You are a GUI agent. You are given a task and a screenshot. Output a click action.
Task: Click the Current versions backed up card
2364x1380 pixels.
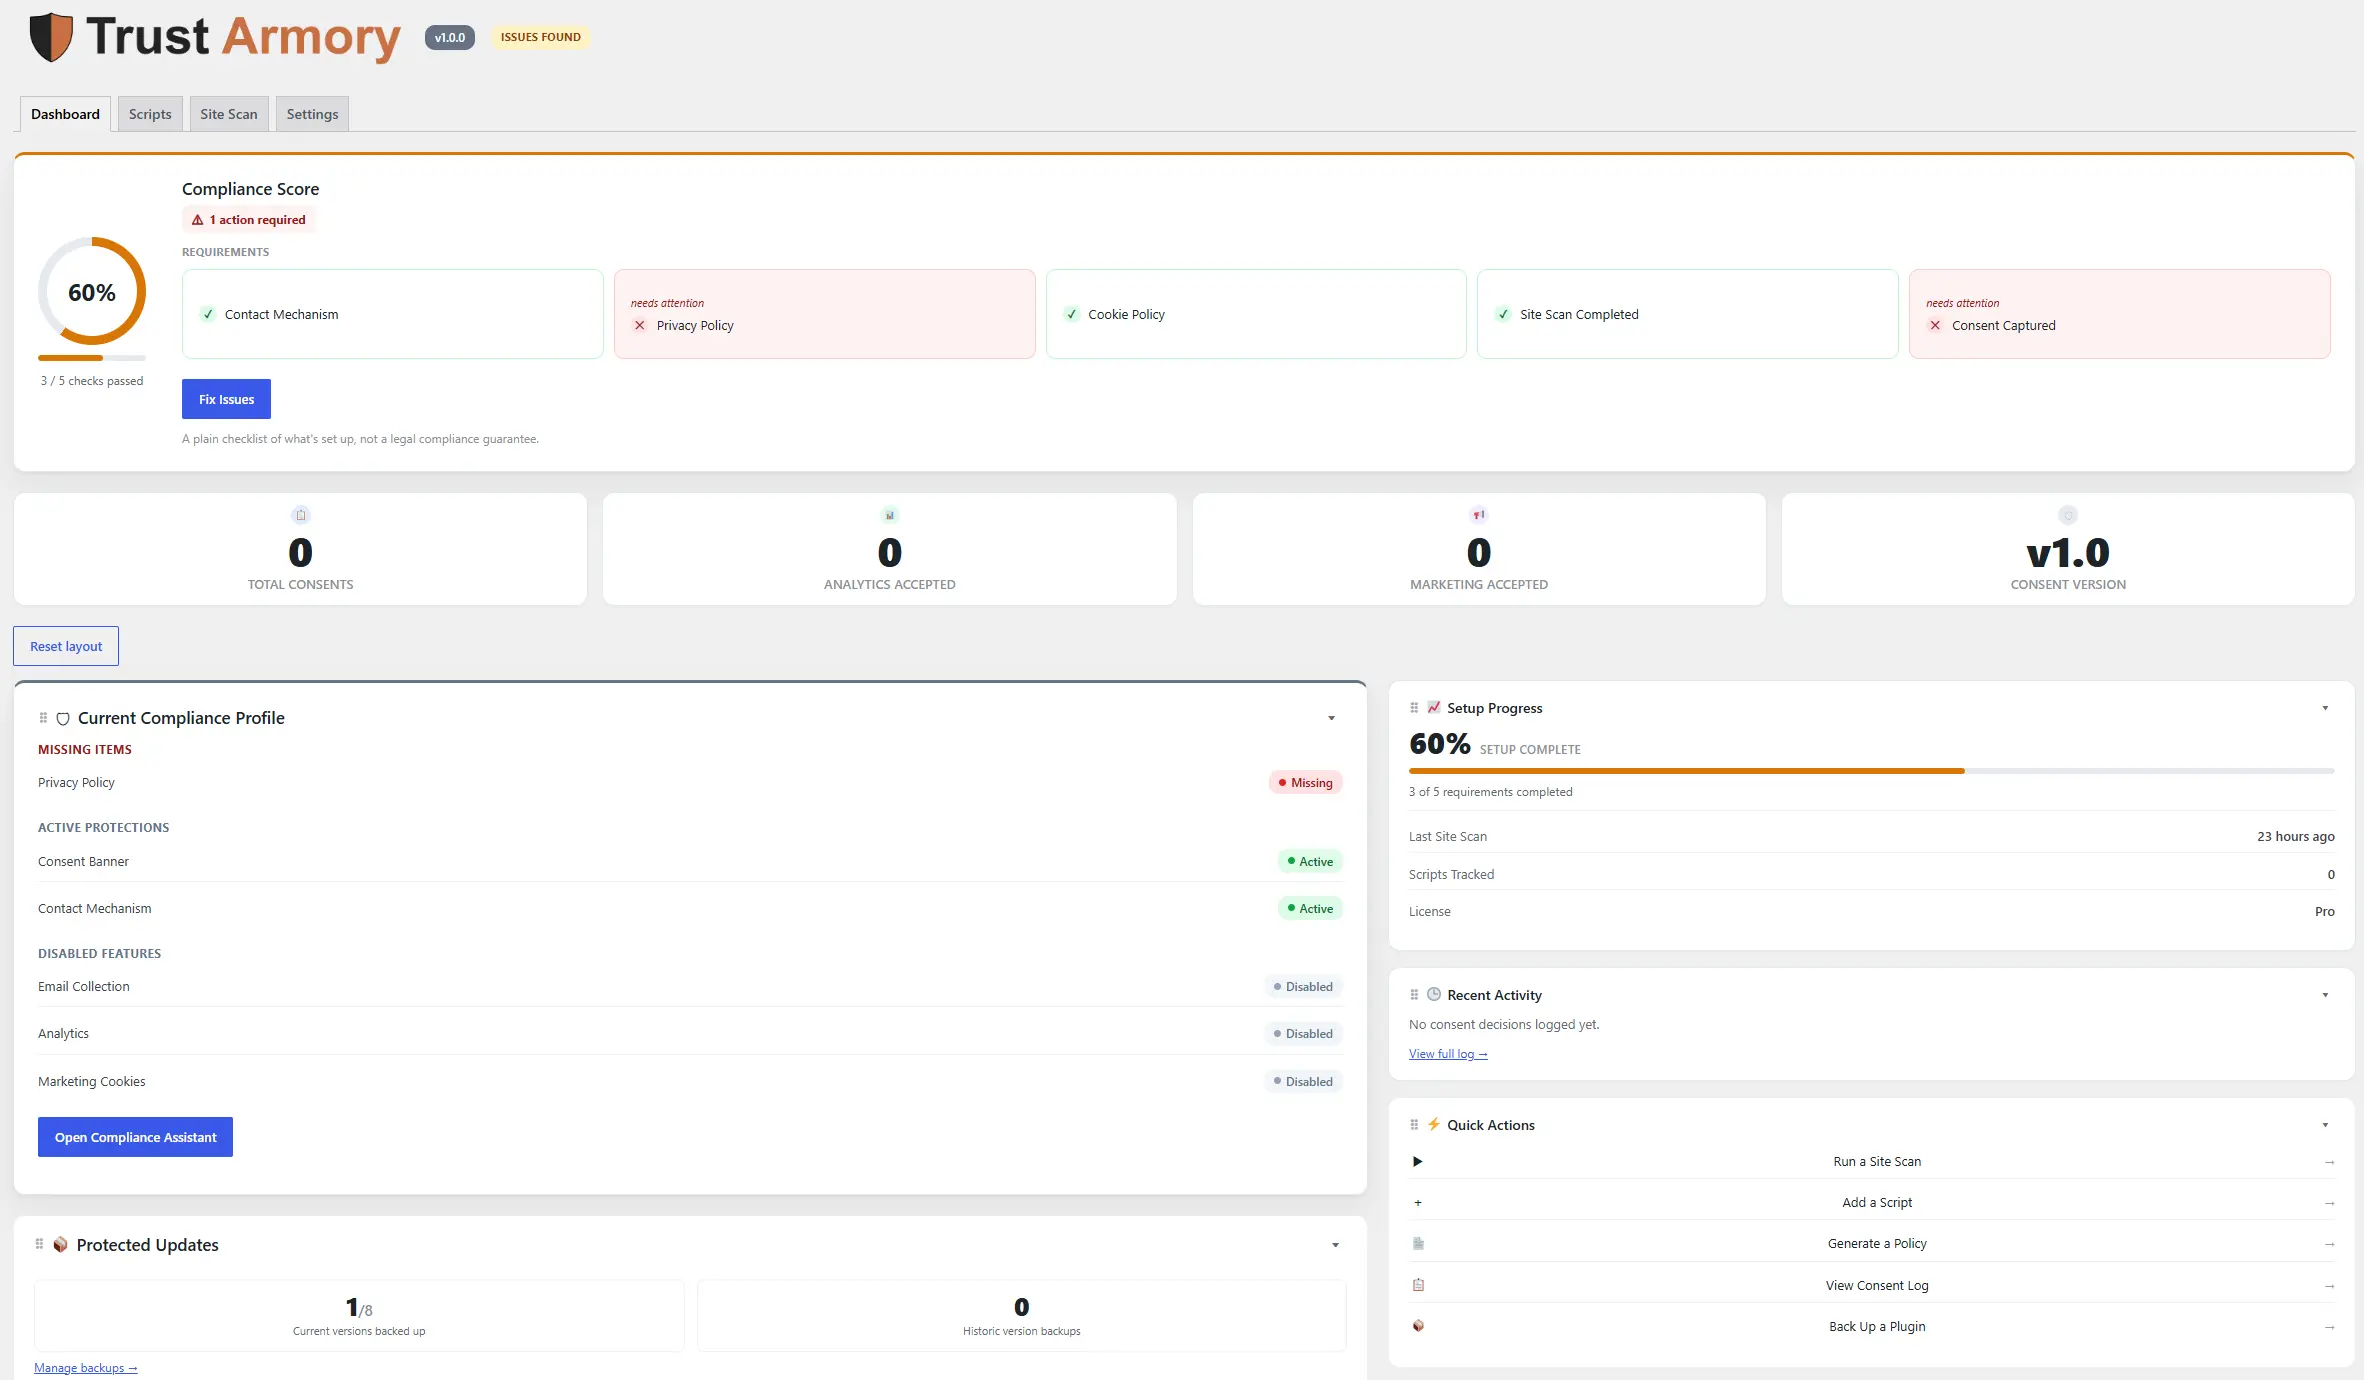pos(359,1316)
